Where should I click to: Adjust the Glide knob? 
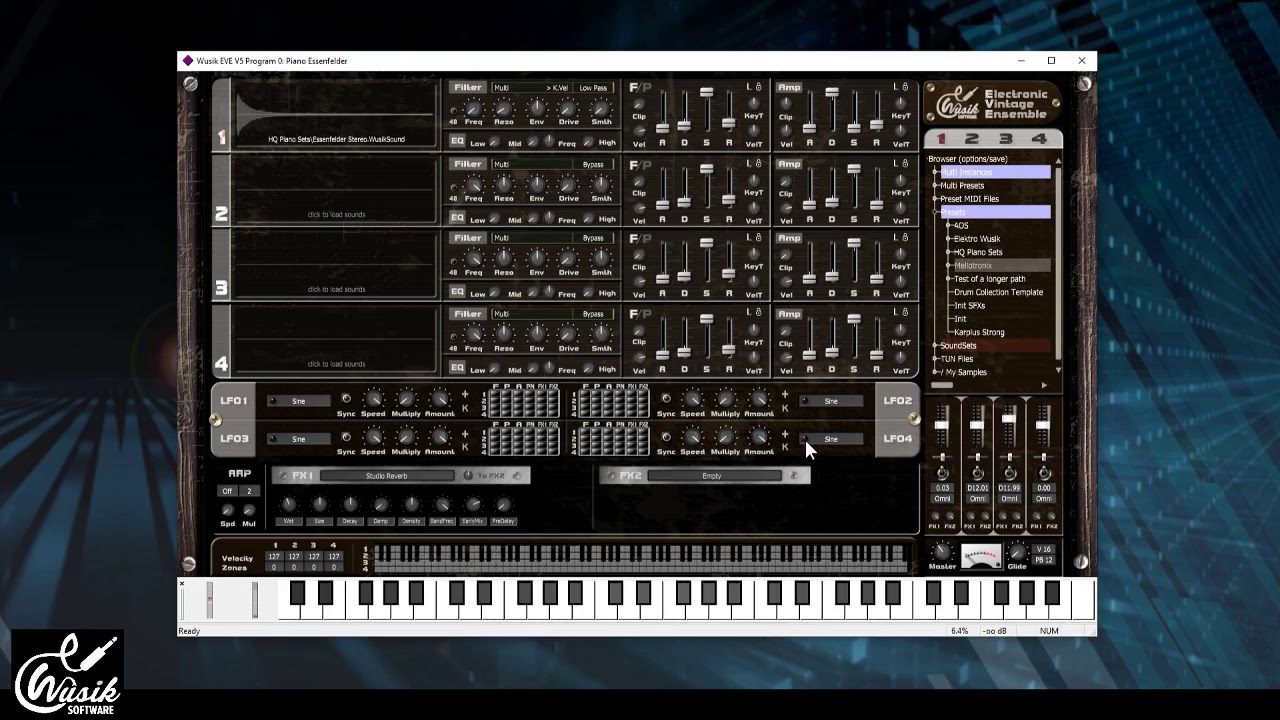1016,552
